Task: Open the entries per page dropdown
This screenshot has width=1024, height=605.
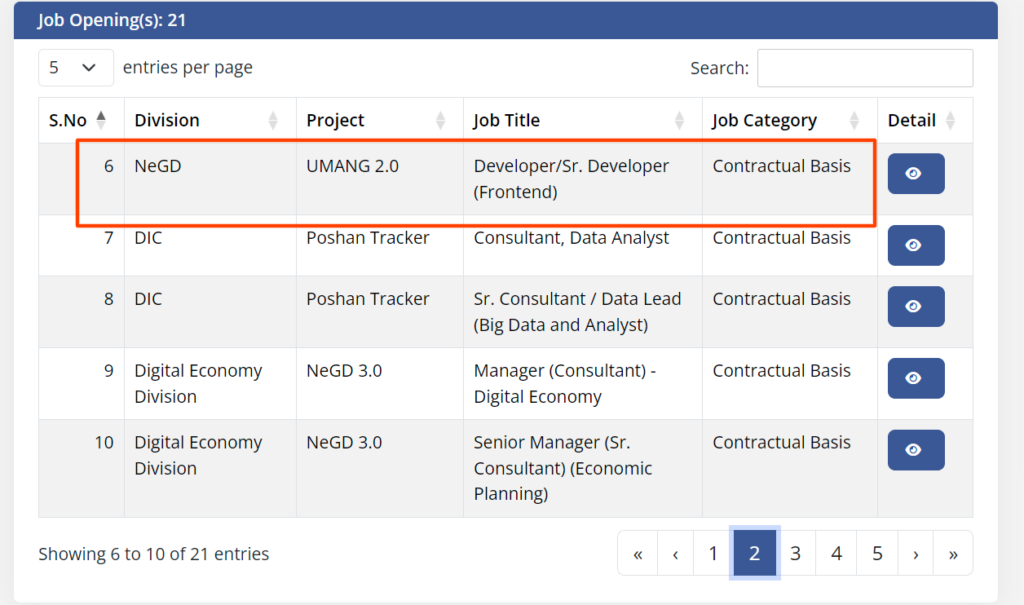Action: 76,67
